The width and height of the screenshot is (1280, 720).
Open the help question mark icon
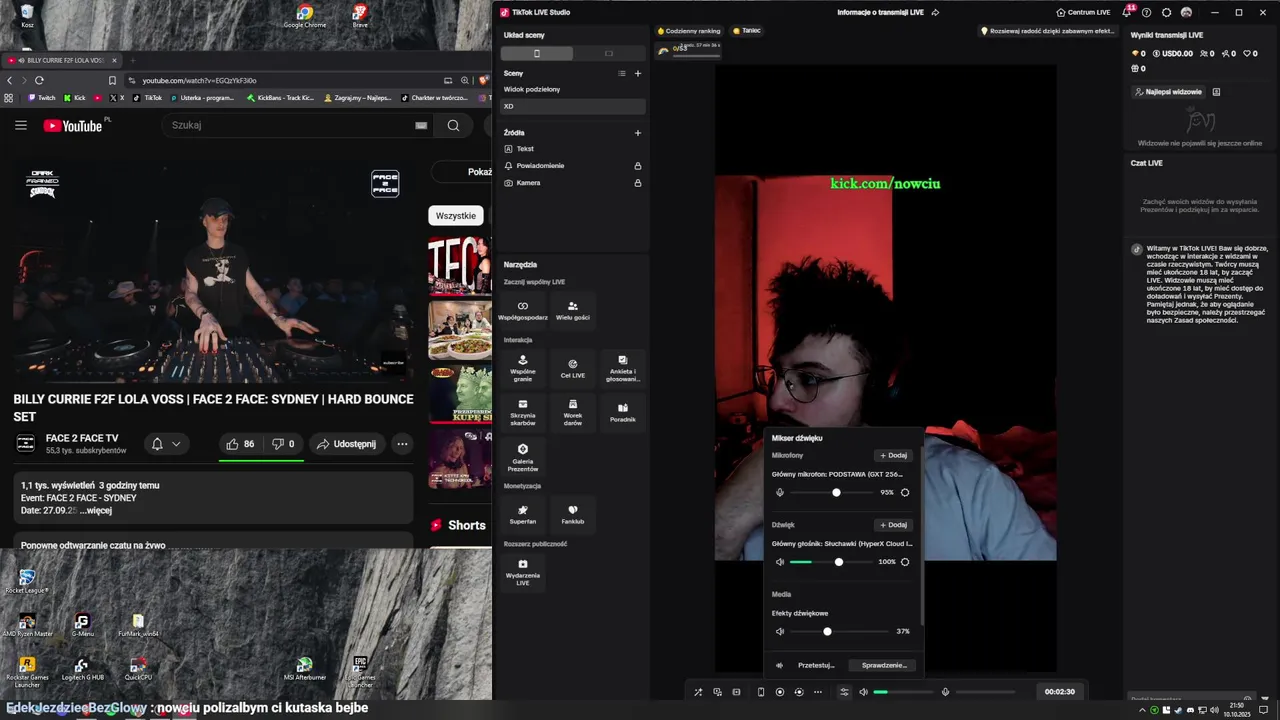(1147, 13)
